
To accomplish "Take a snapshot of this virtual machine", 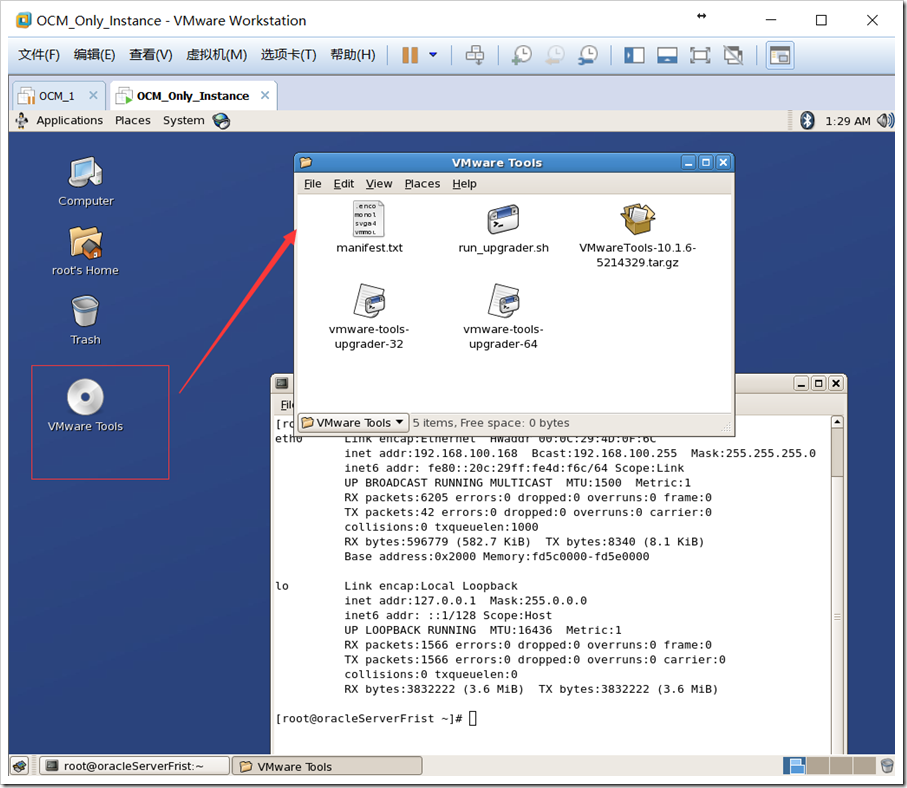I will pos(522,56).
